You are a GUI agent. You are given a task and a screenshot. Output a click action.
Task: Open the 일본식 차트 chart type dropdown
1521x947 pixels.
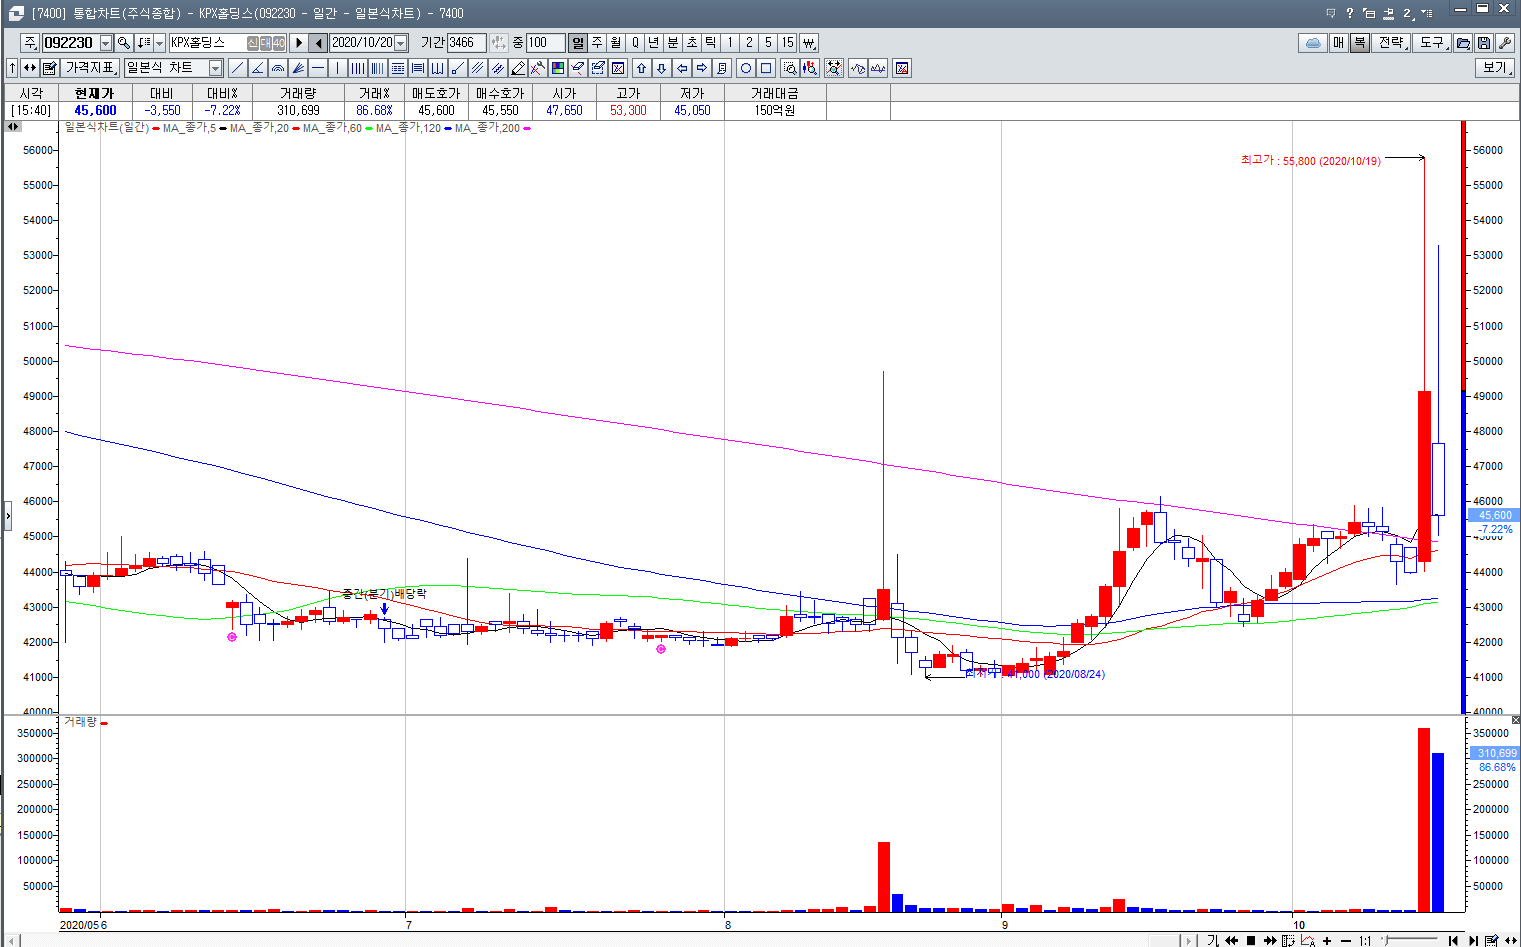pos(215,68)
